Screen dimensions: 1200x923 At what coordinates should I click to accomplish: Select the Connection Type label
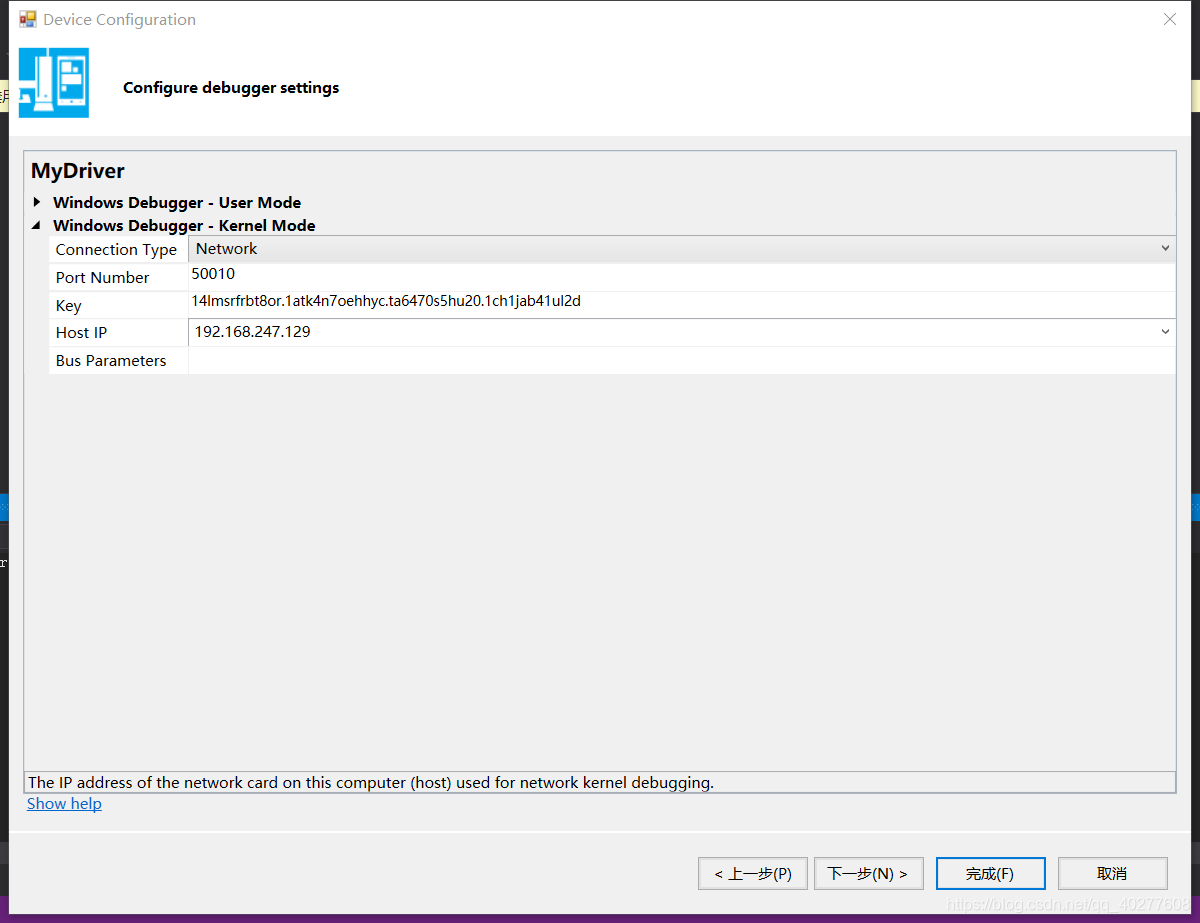[x=118, y=250]
